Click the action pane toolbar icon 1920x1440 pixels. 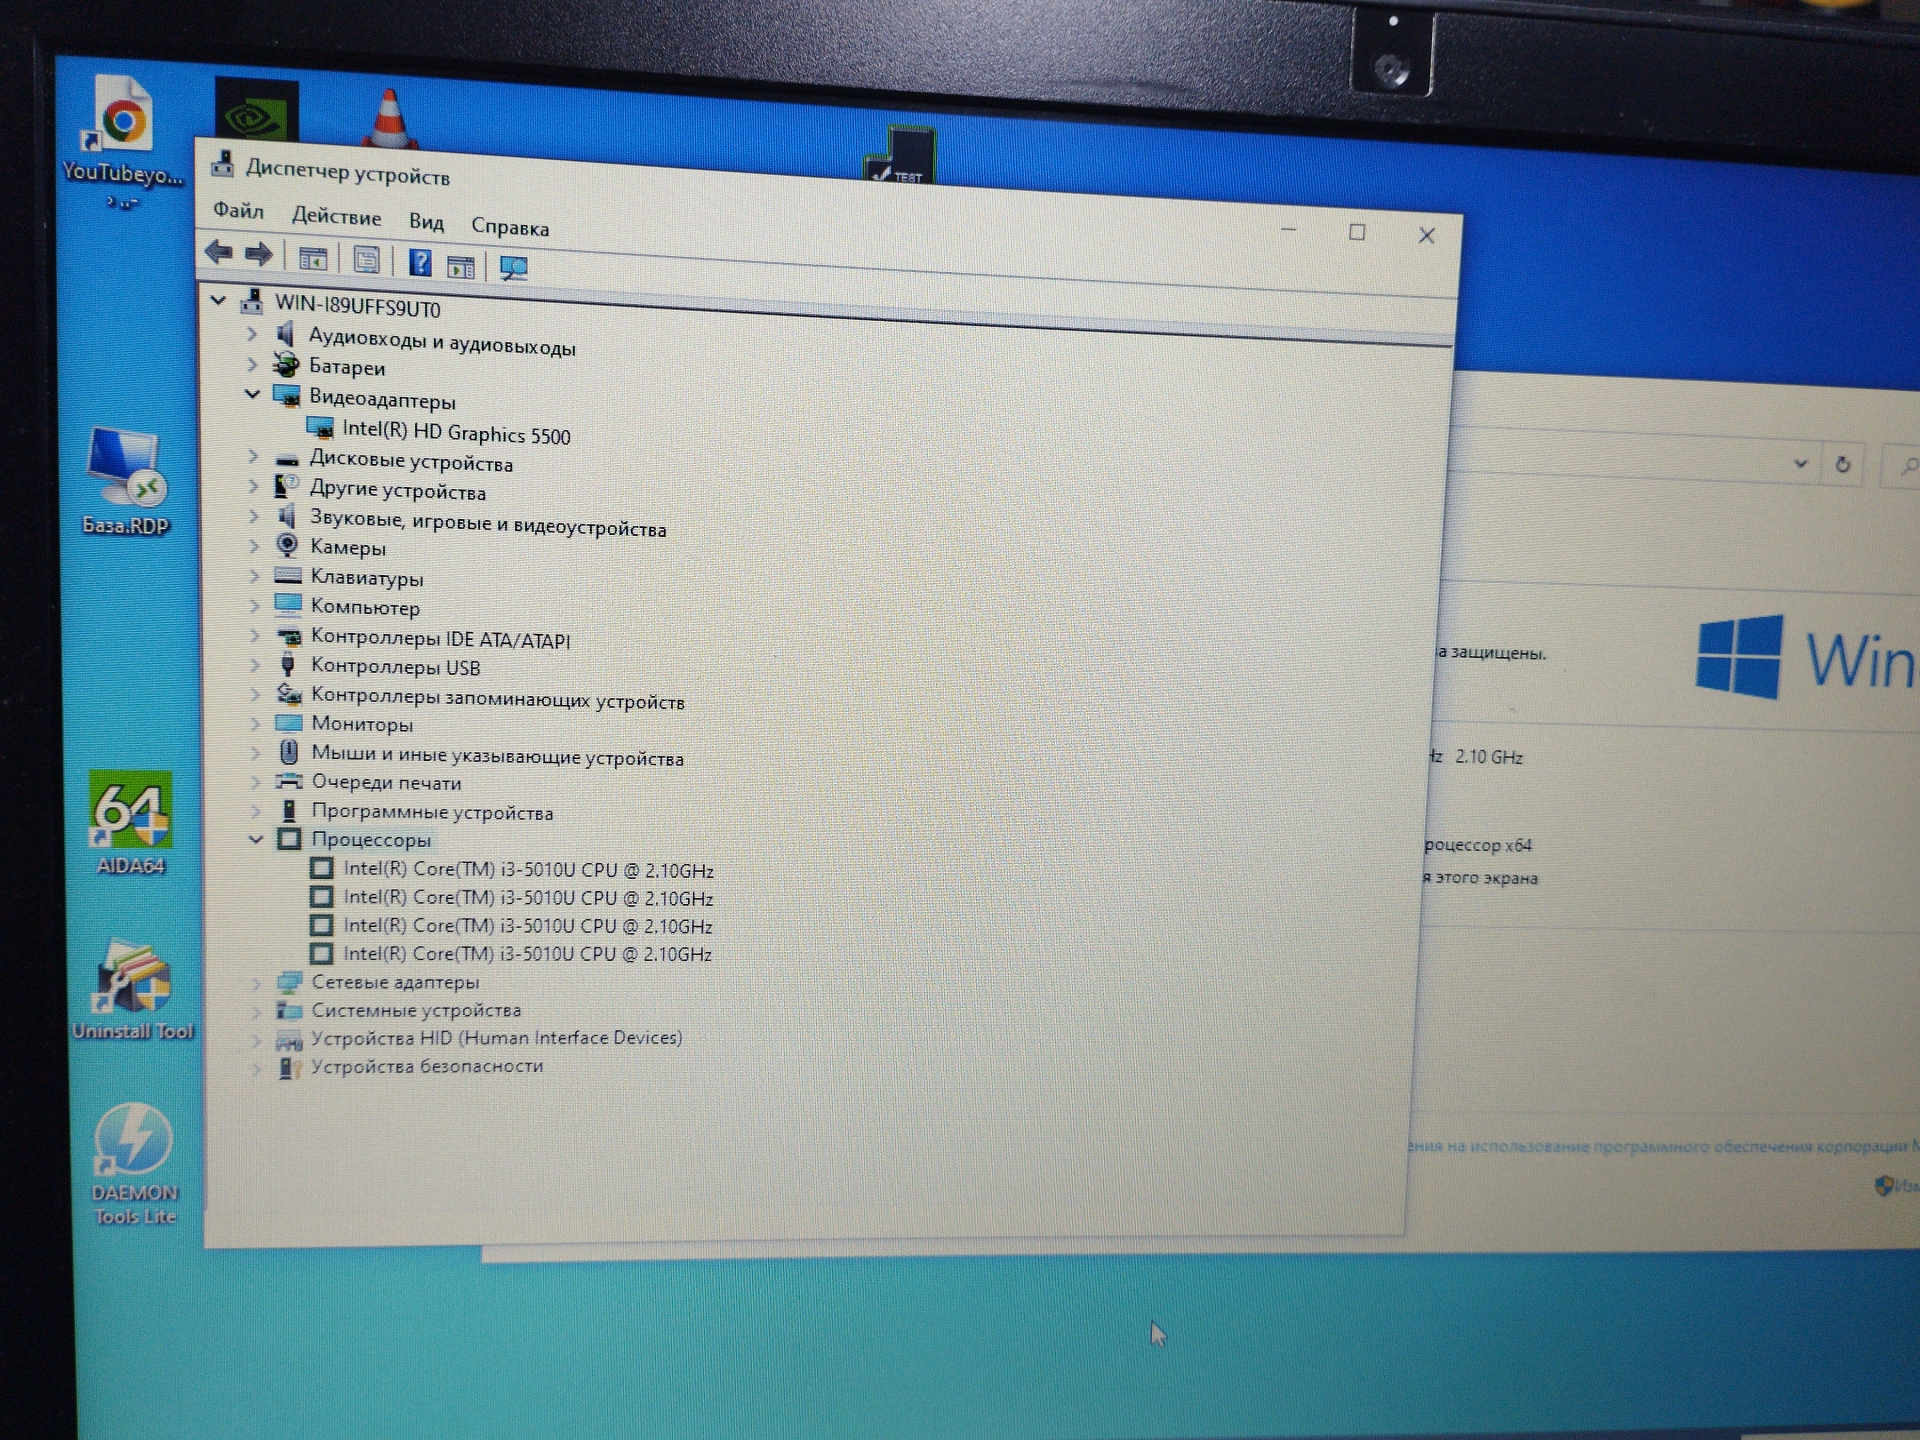[461, 266]
